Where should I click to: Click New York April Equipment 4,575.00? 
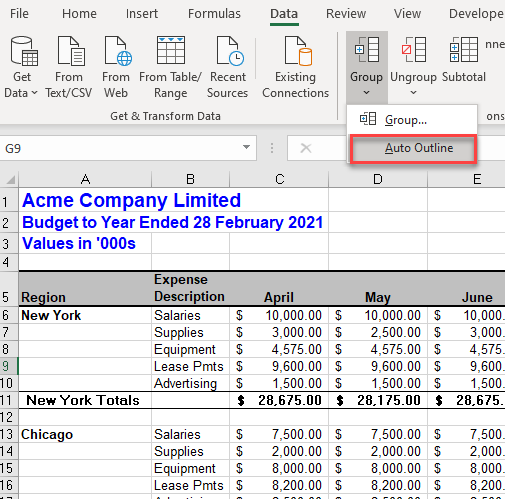point(279,349)
